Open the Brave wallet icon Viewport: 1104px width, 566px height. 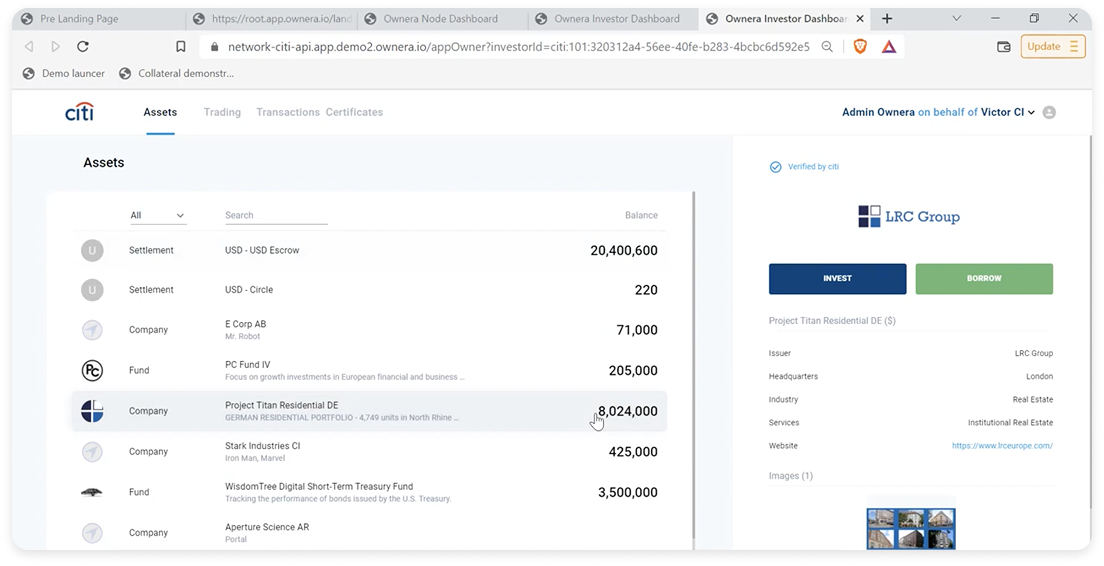point(1004,46)
